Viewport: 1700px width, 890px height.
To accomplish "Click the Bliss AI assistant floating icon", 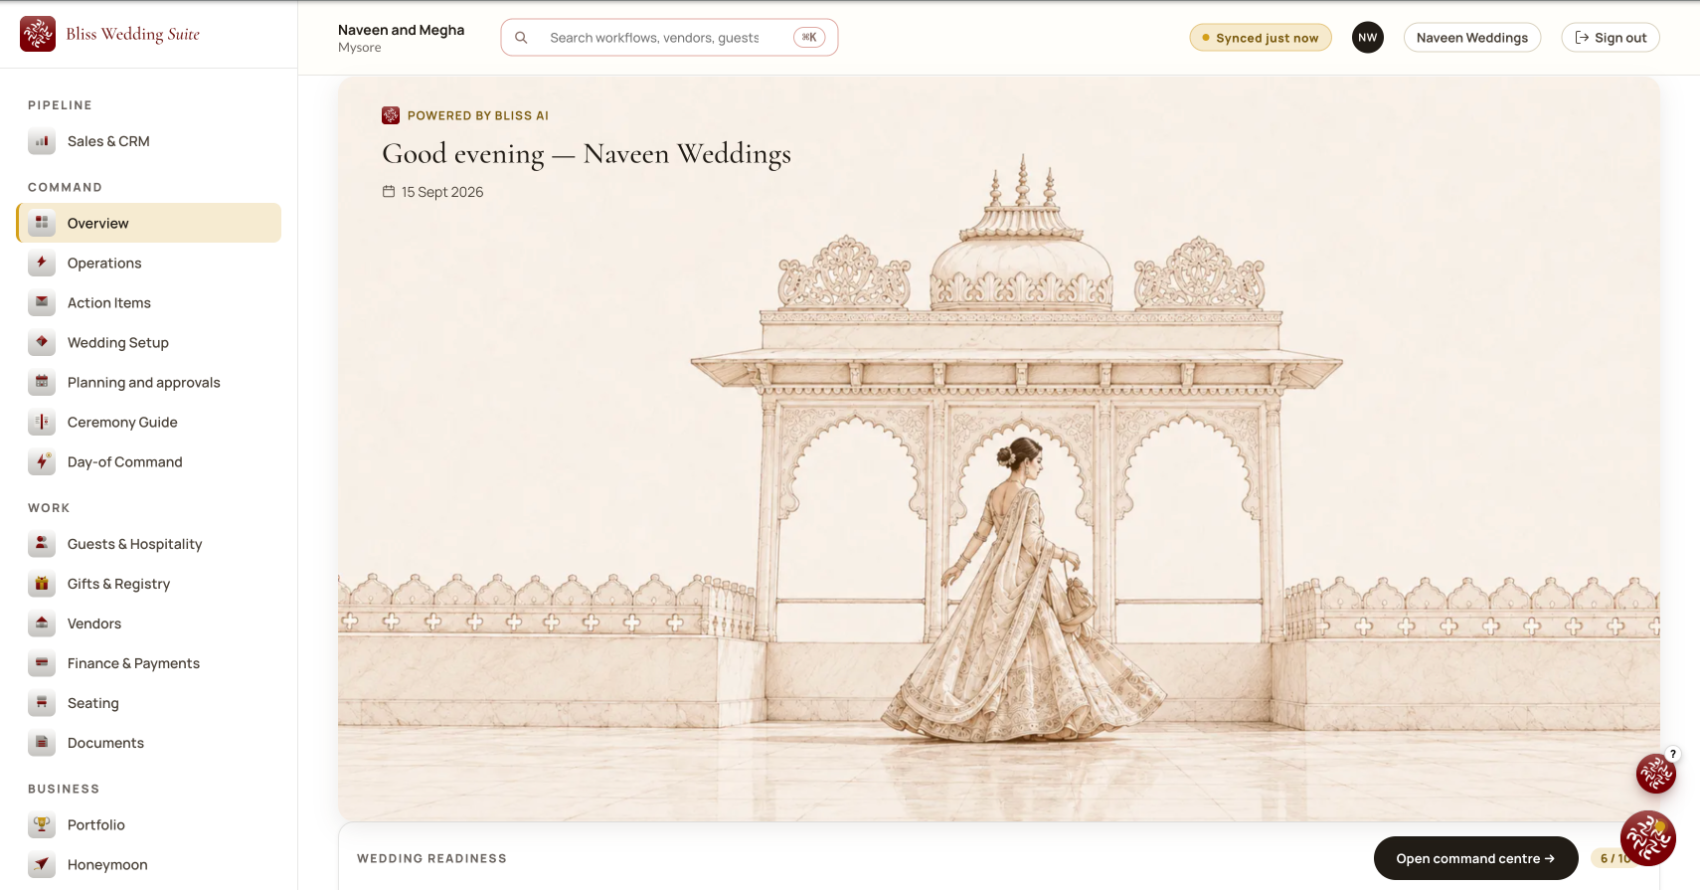I will [1648, 838].
